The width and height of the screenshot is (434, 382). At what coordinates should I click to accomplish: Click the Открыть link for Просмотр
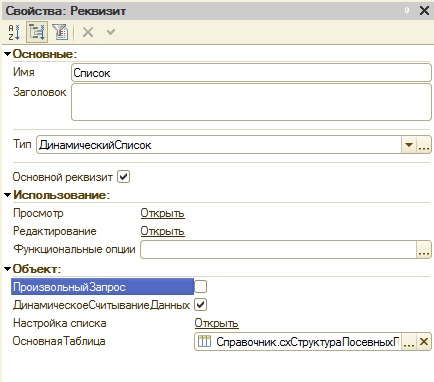[x=162, y=213]
